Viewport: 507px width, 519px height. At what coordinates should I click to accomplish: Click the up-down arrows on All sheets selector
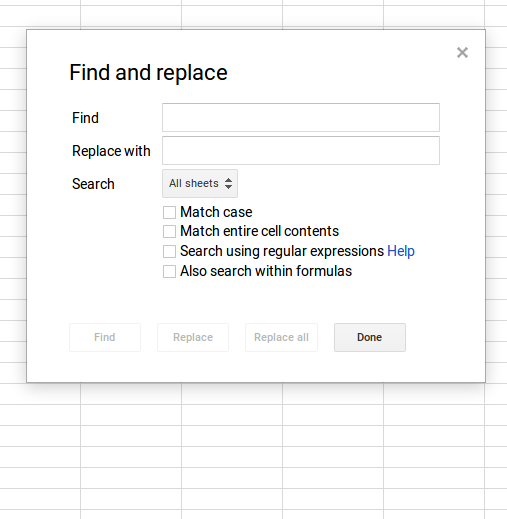click(228, 183)
